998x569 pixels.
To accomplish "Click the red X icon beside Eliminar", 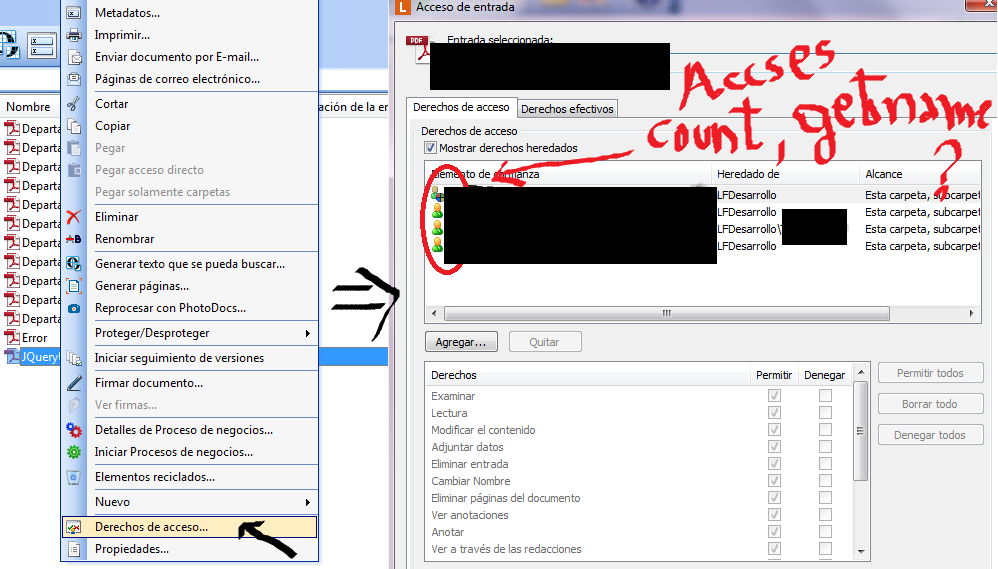I will tap(74, 217).
